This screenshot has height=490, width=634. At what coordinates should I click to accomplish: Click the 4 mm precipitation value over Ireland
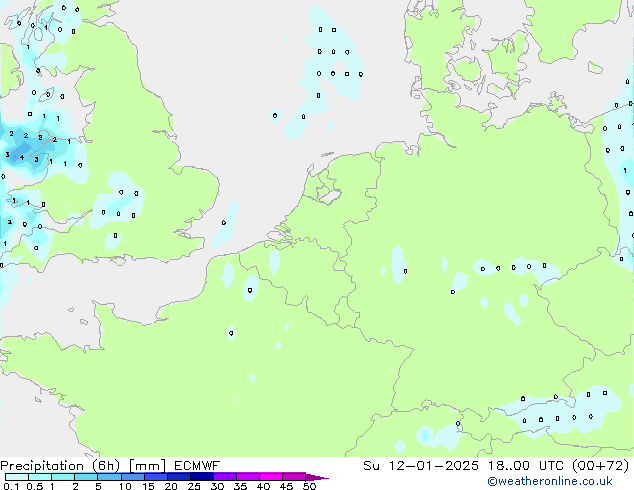tap(21, 158)
